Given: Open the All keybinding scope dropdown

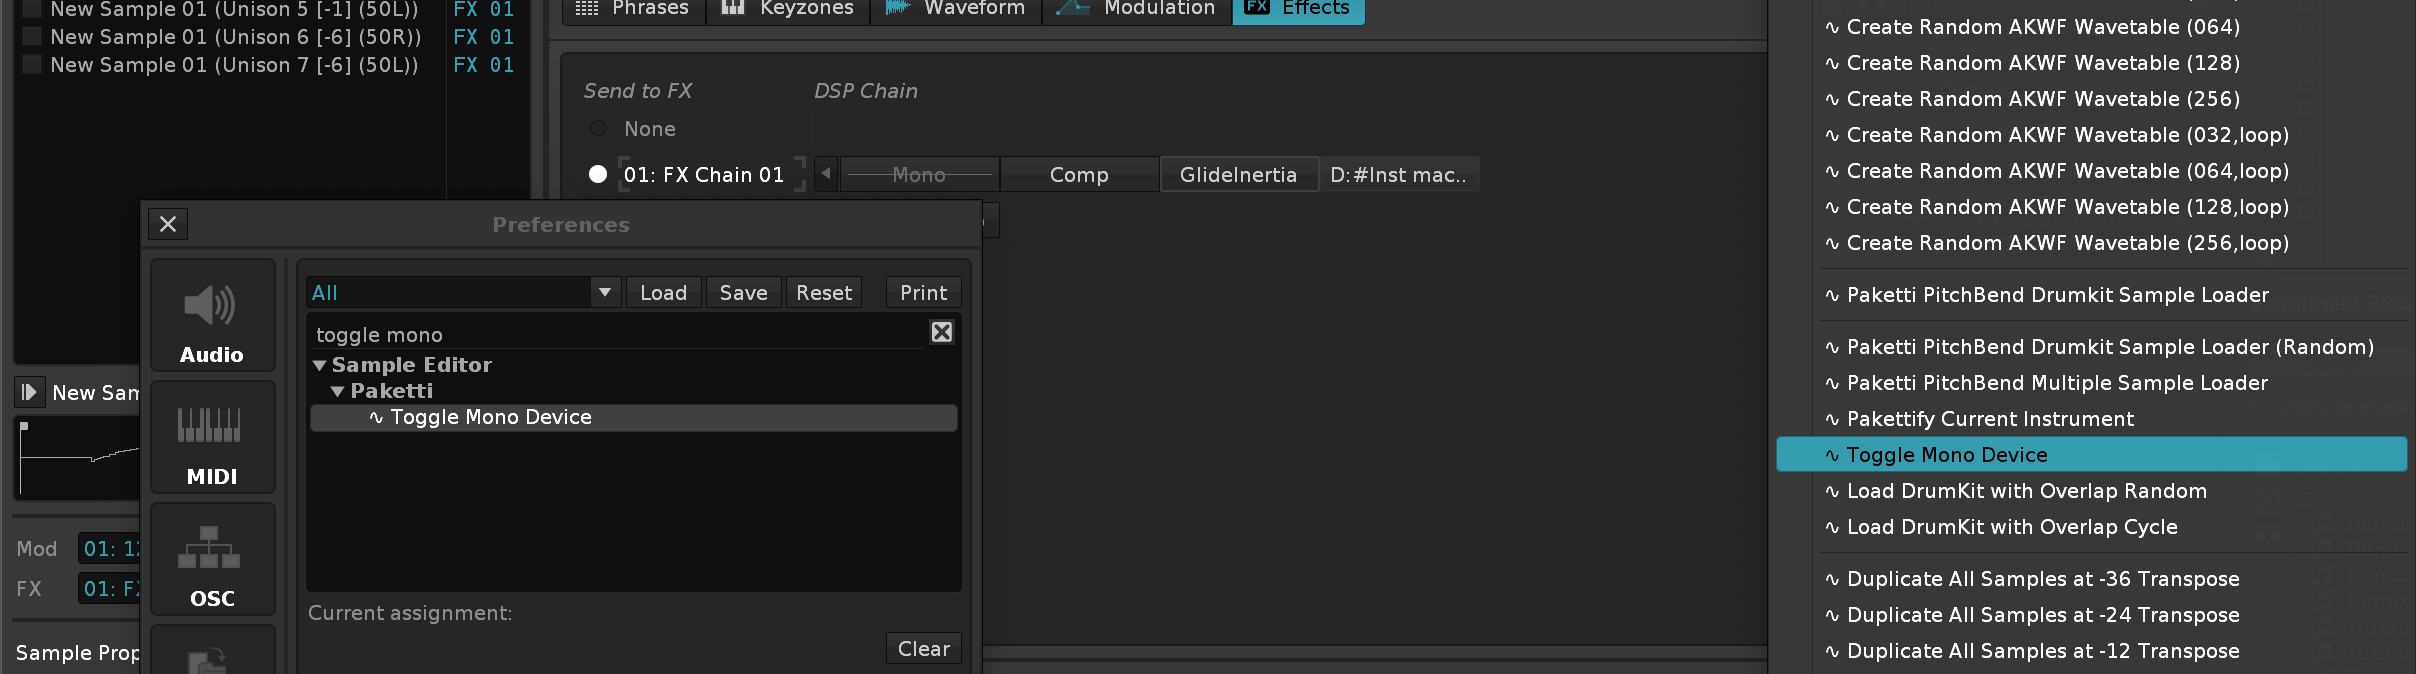Looking at the screenshot, I should point(604,293).
